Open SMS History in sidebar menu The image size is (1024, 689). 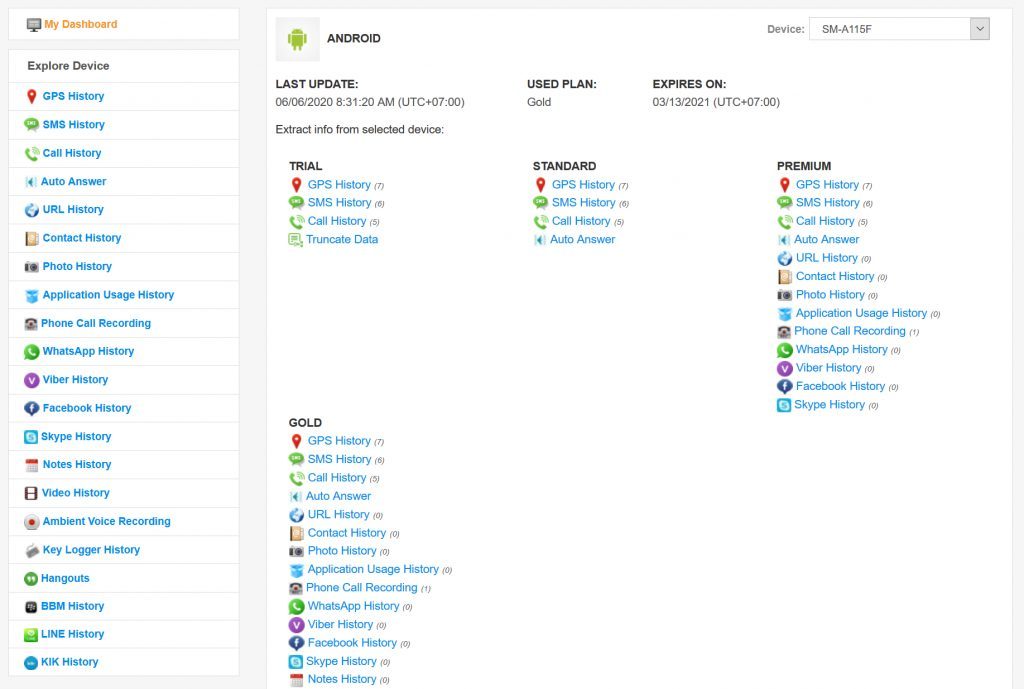pyautogui.click(x=73, y=124)
